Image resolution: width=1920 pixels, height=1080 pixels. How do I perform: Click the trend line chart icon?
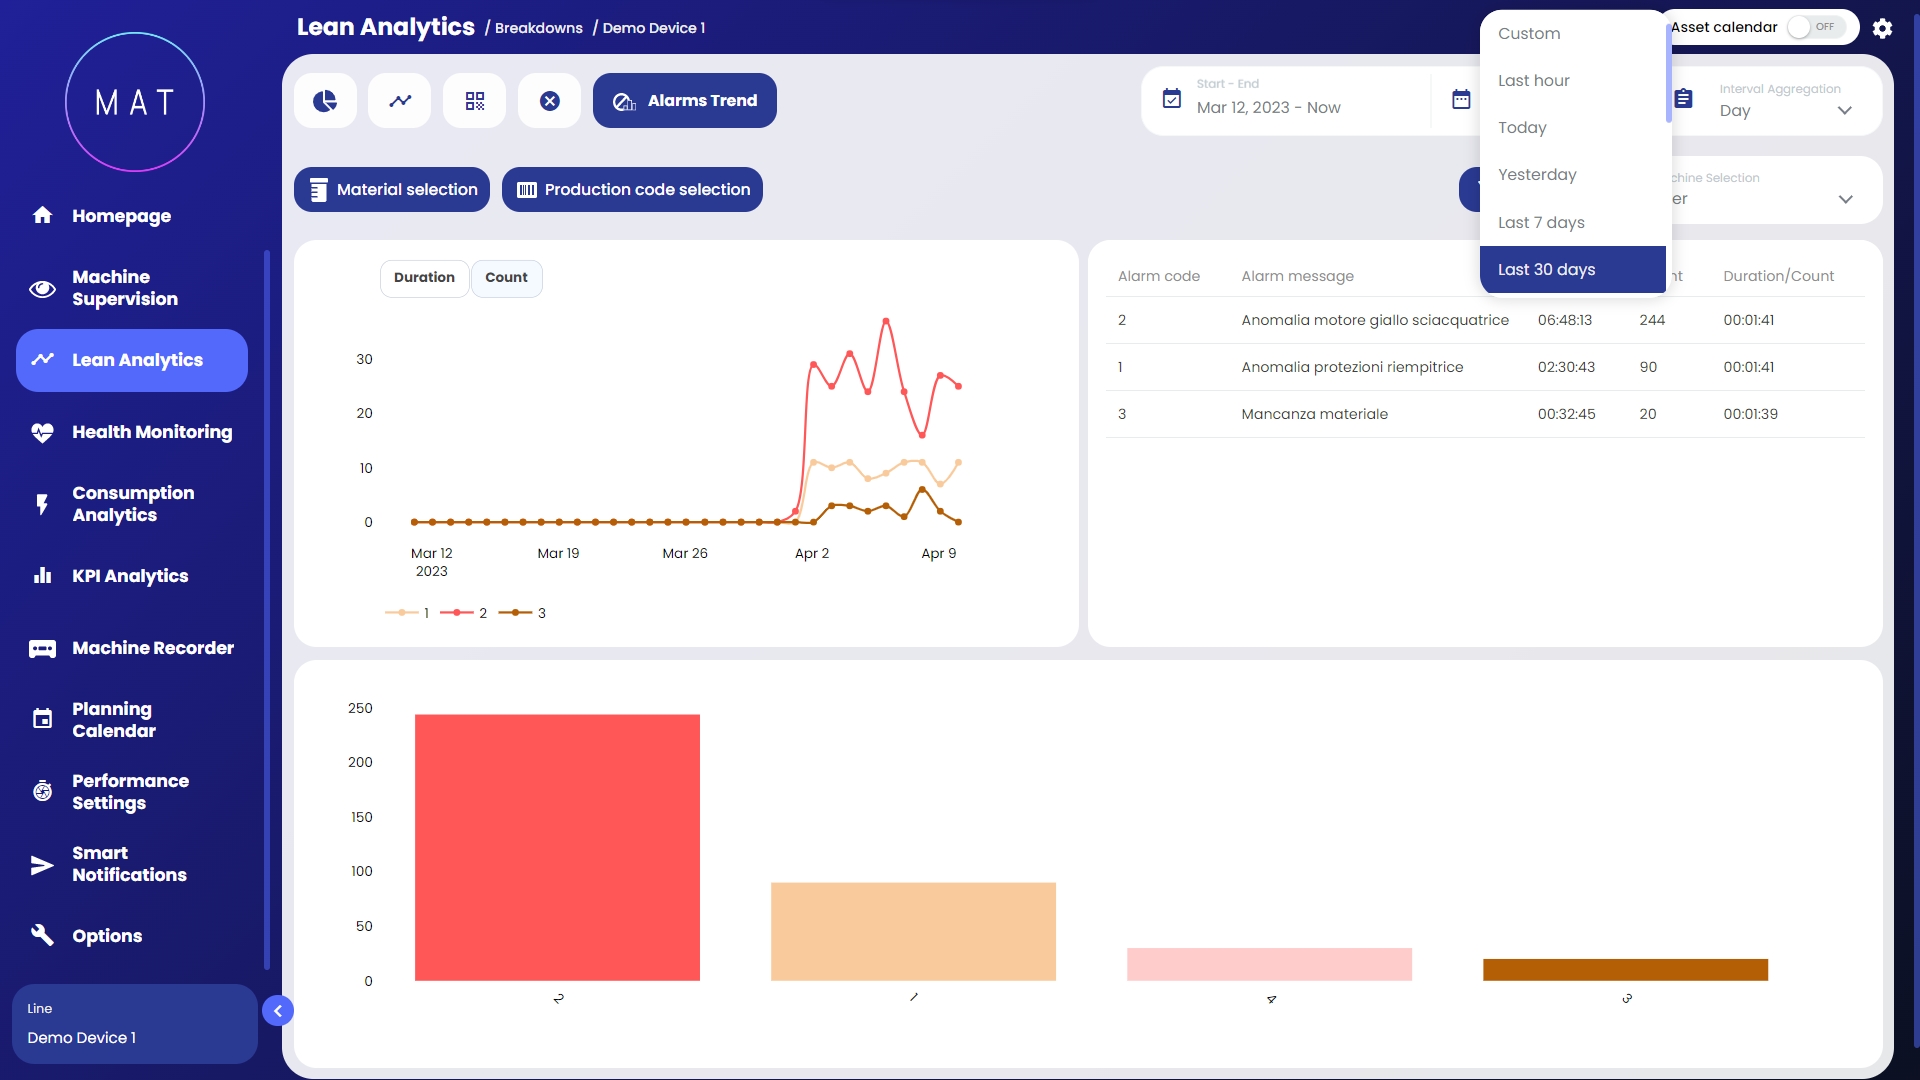coord(400,101)
